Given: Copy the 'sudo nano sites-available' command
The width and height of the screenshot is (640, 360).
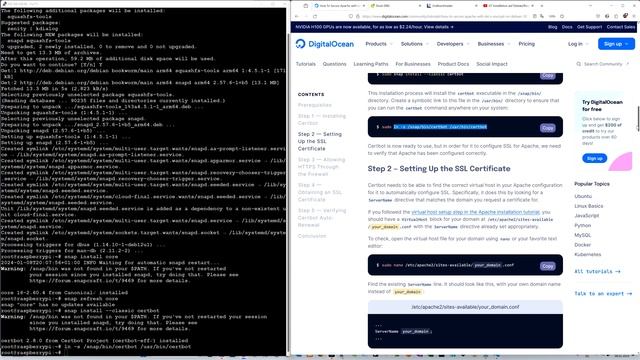Looking at the screenshot, I should click(547, 266).
